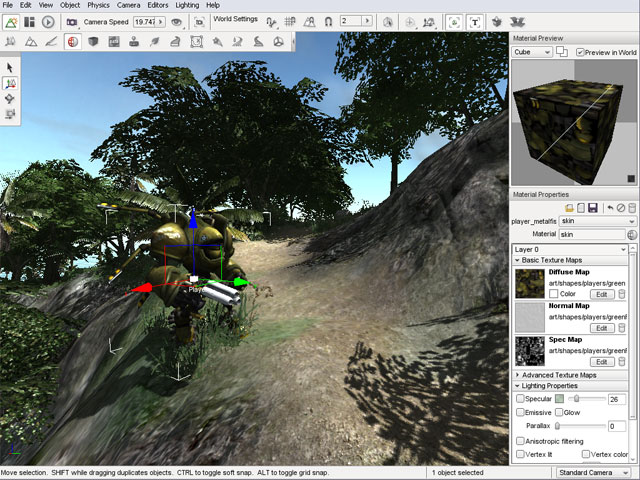Open the Physics menu
This screenshot has width=640, height=480.
[x=98, y=5]
